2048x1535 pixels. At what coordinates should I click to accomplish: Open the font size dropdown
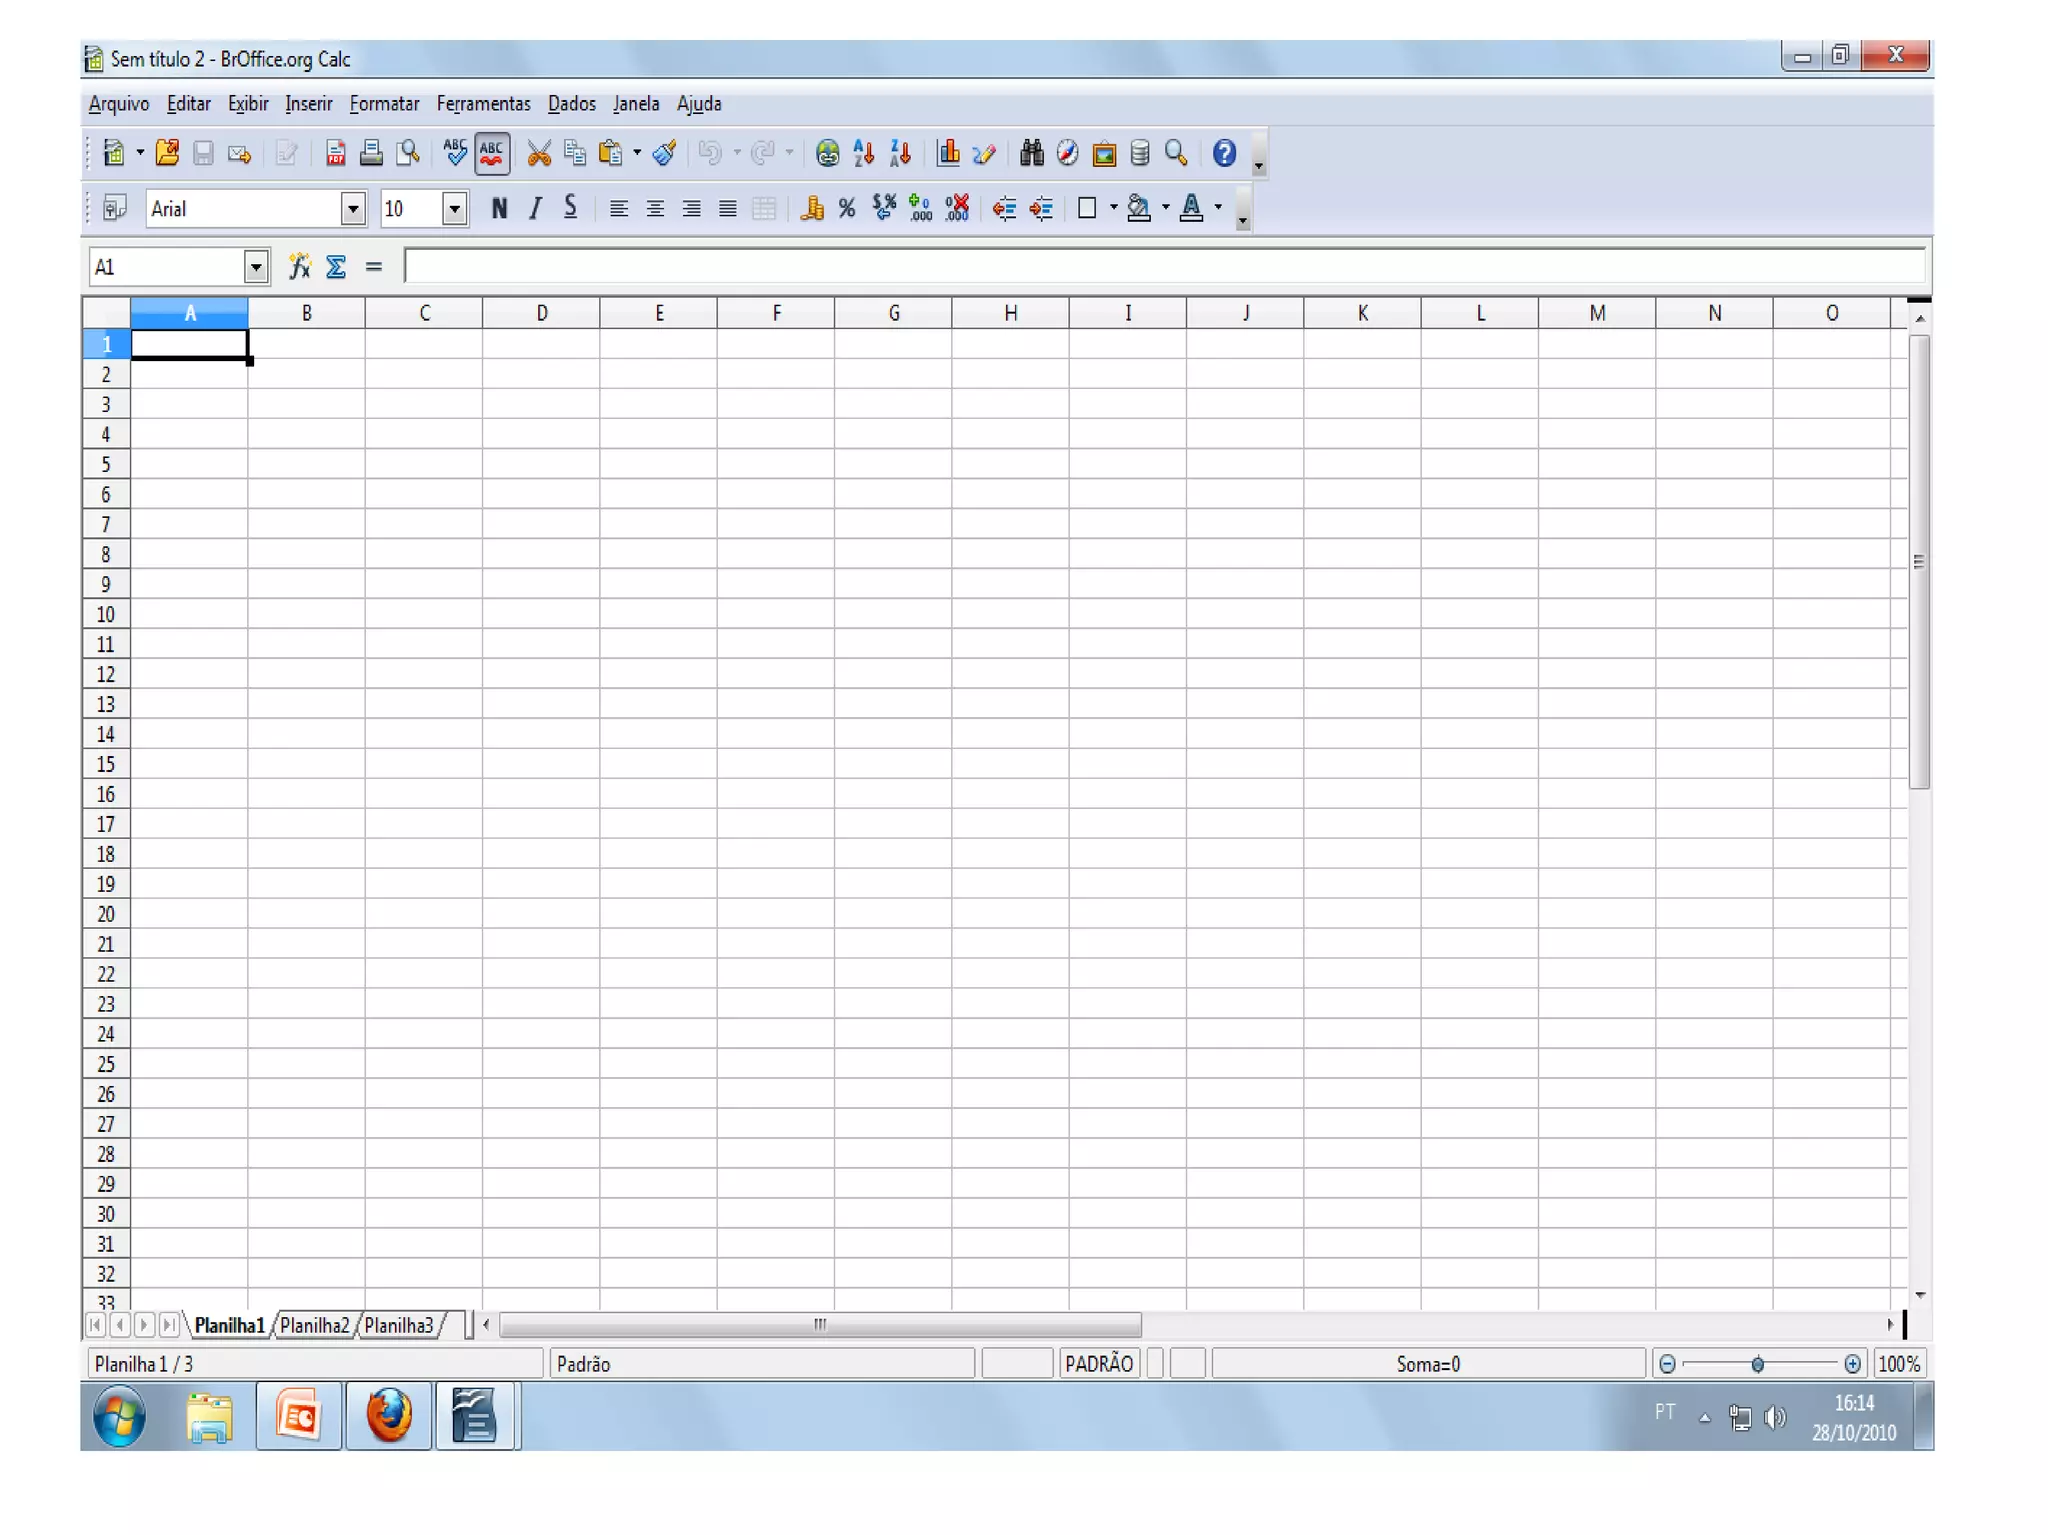454,208
